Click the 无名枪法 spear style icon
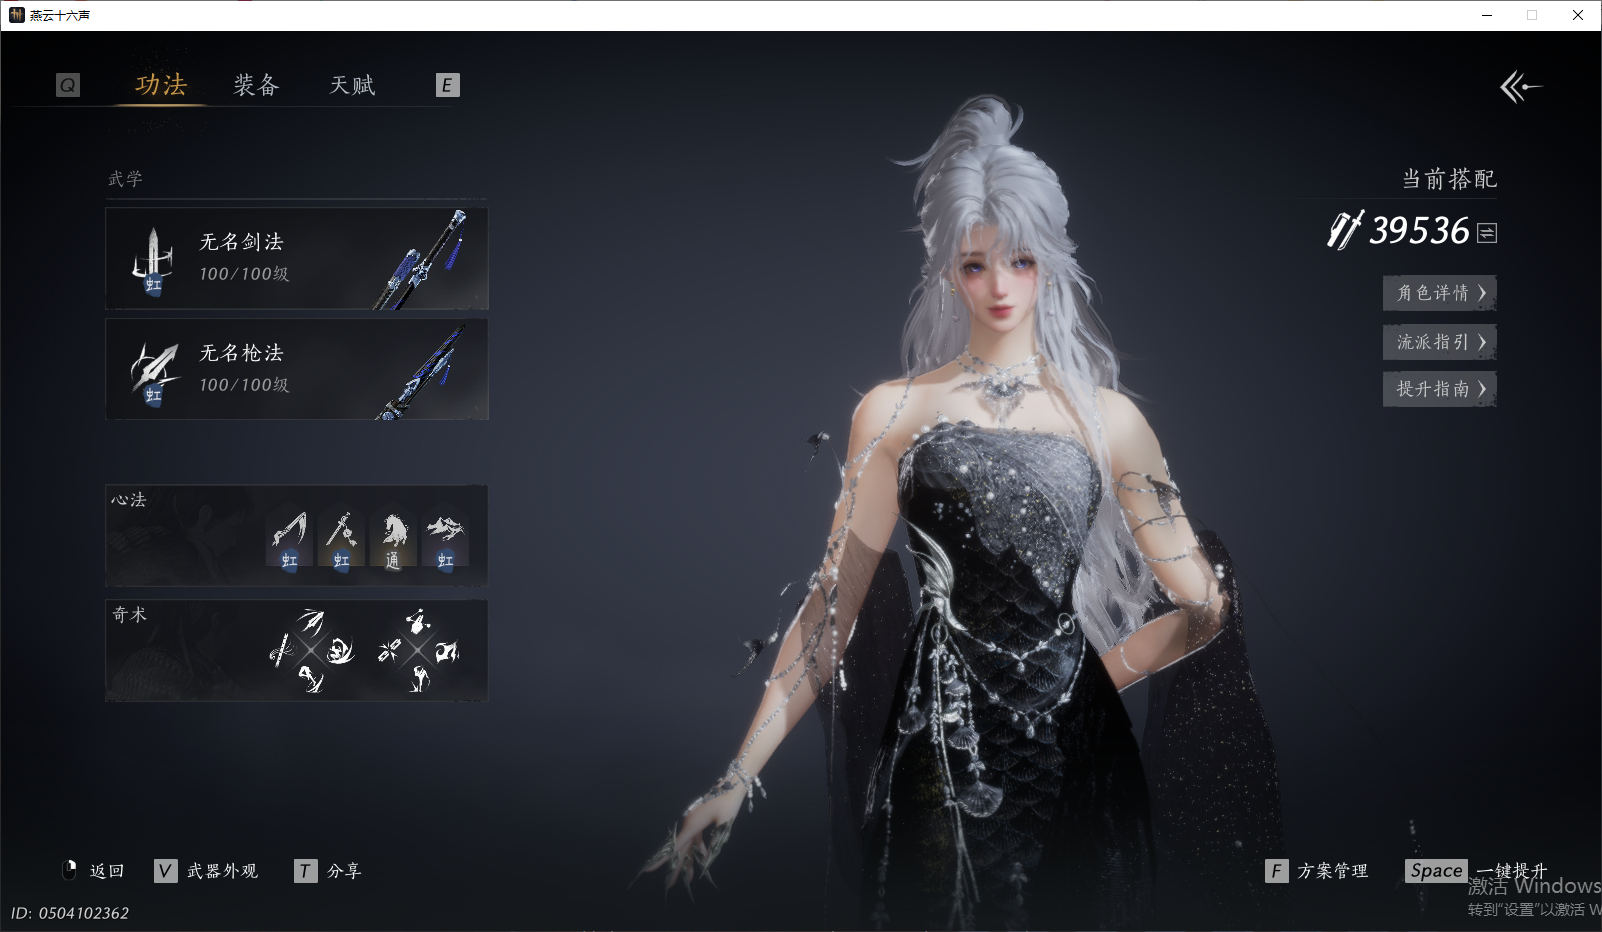Viewport: 1602px width, 932px height. [x=153, y=371]
